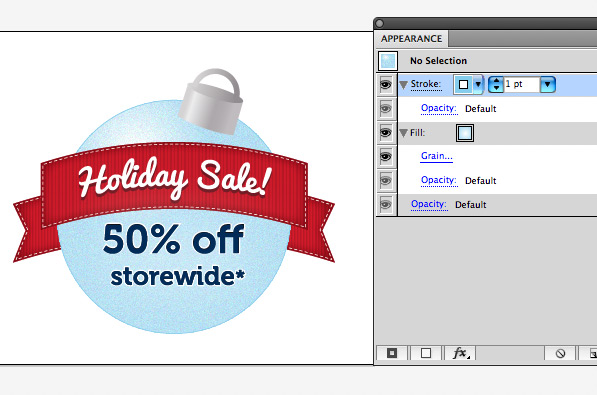Click the Add New Fill icon
The width and height of the screenshot is (597, 395).
(426, 353)
